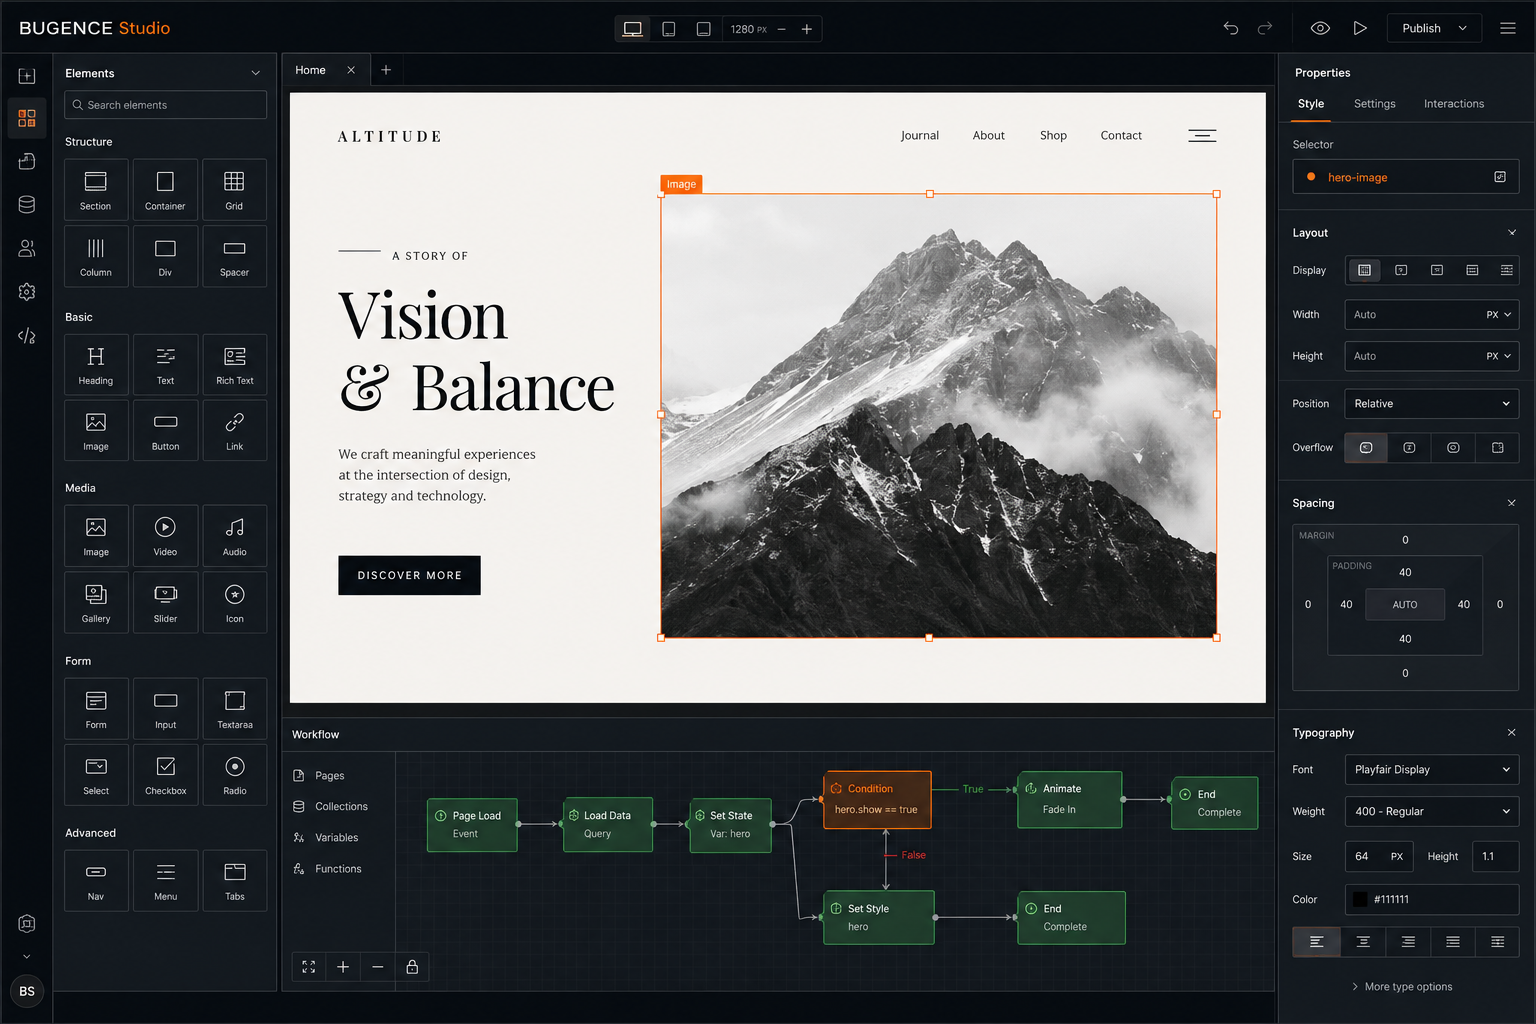The height and width of the screenshot is (1024, 1536).
Task: Add a Button element
Action: 165,430
